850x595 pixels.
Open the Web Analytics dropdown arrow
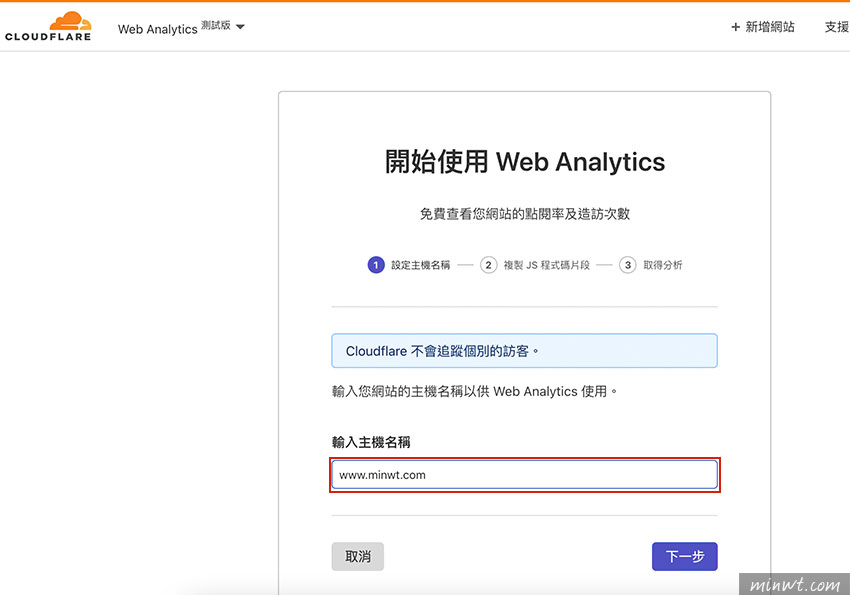(240, 27)
